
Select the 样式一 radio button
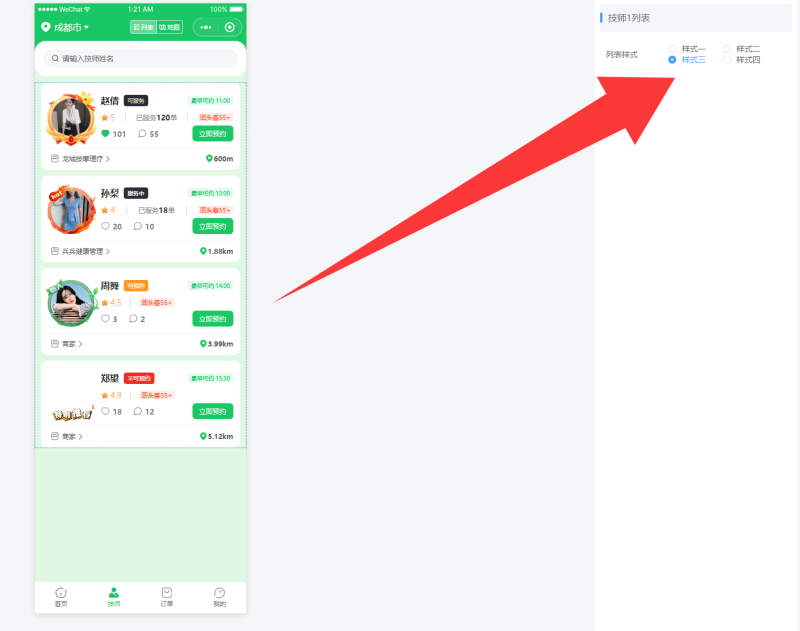coord(672,49)
